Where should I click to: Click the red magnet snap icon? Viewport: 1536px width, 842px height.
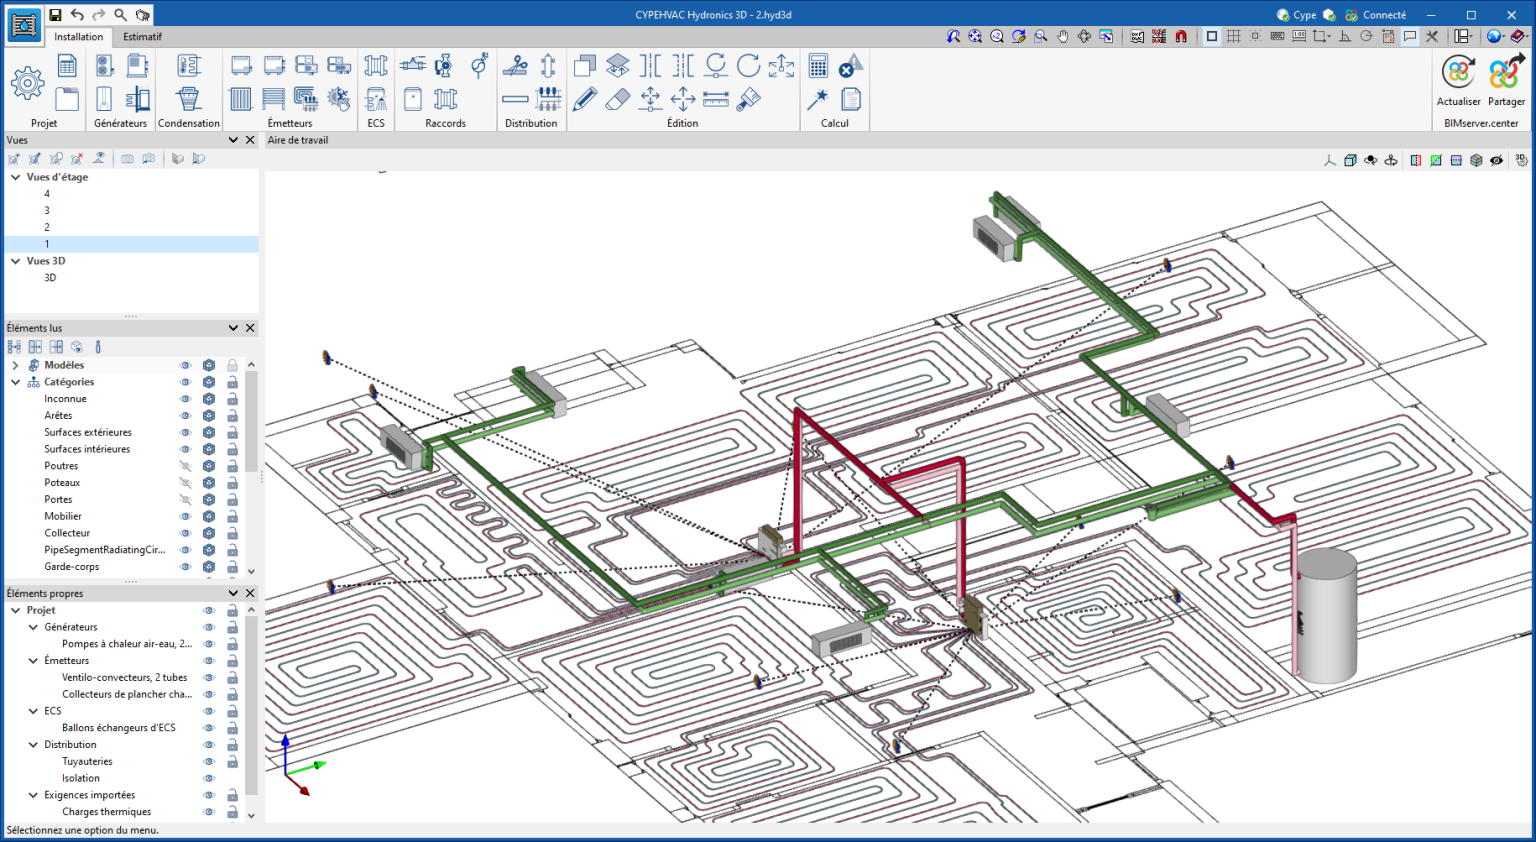1181,36
